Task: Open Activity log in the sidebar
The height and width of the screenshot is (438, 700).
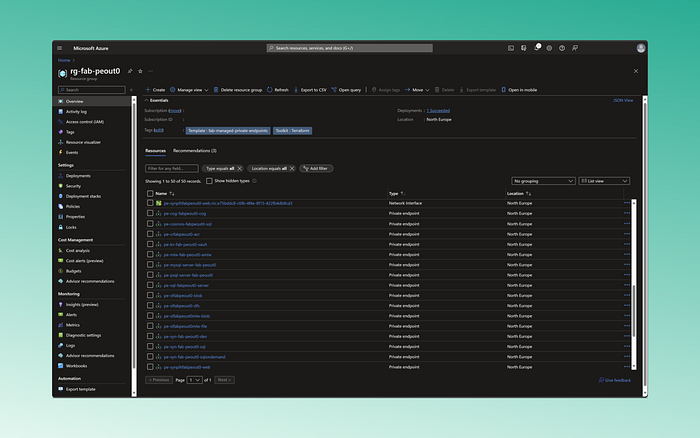Action: coord(76,112)
